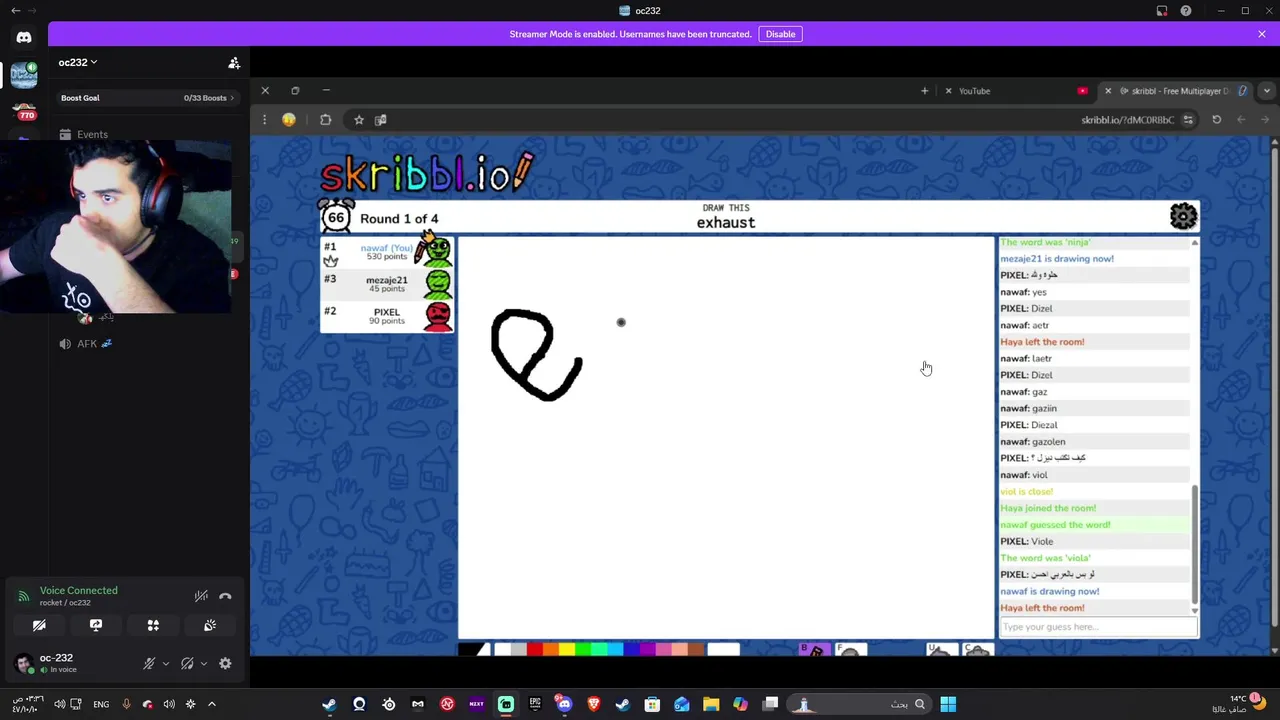
Task: Open the brush size selector box
Action: [x=723, y=650]
